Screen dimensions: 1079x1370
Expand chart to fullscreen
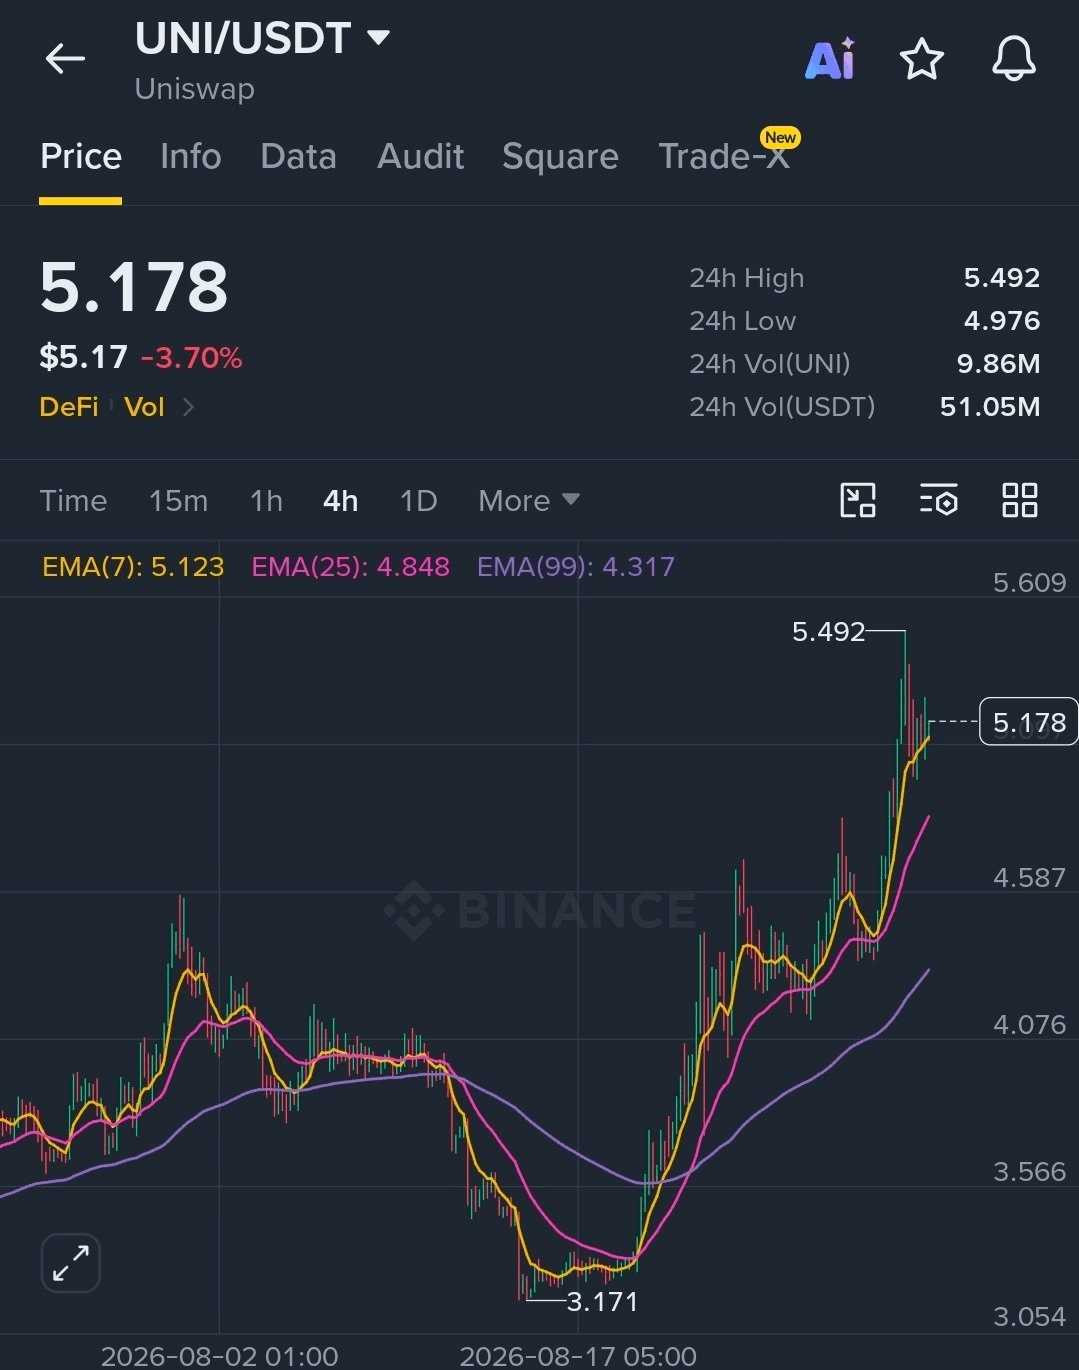(71, 1262)
